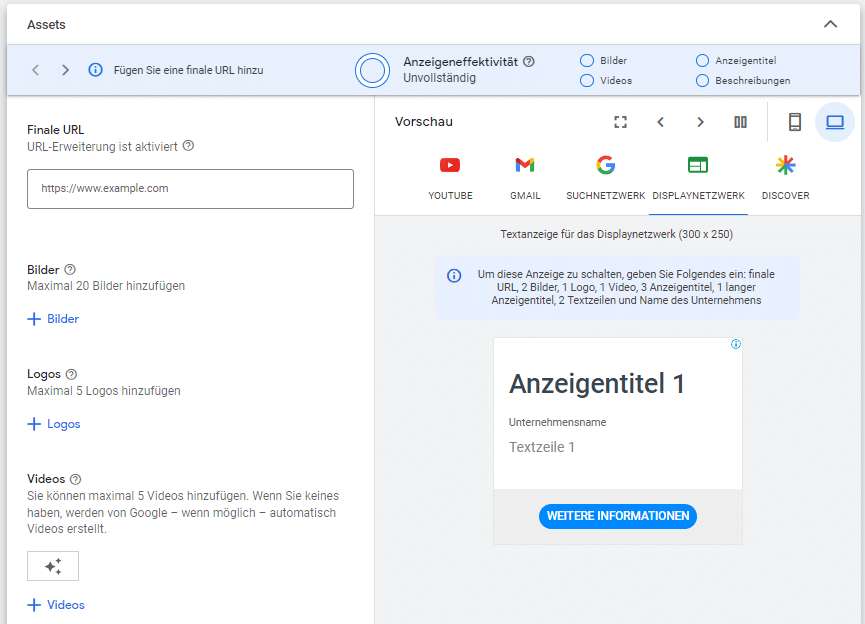This screenshot has width=865, height=624.
Task: Click info icon in preview requirements notice
Action: click(x=454, y=275)
